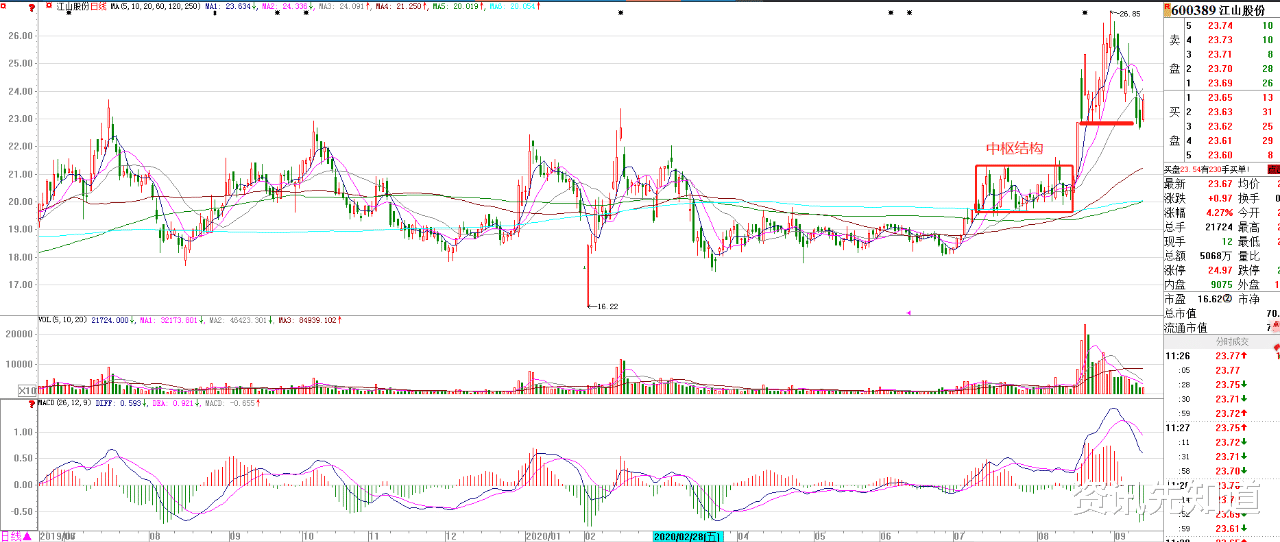Click the DEA: 0.921 value
This screenshot has width=1280, height=542.
click(x=175, y=403)
